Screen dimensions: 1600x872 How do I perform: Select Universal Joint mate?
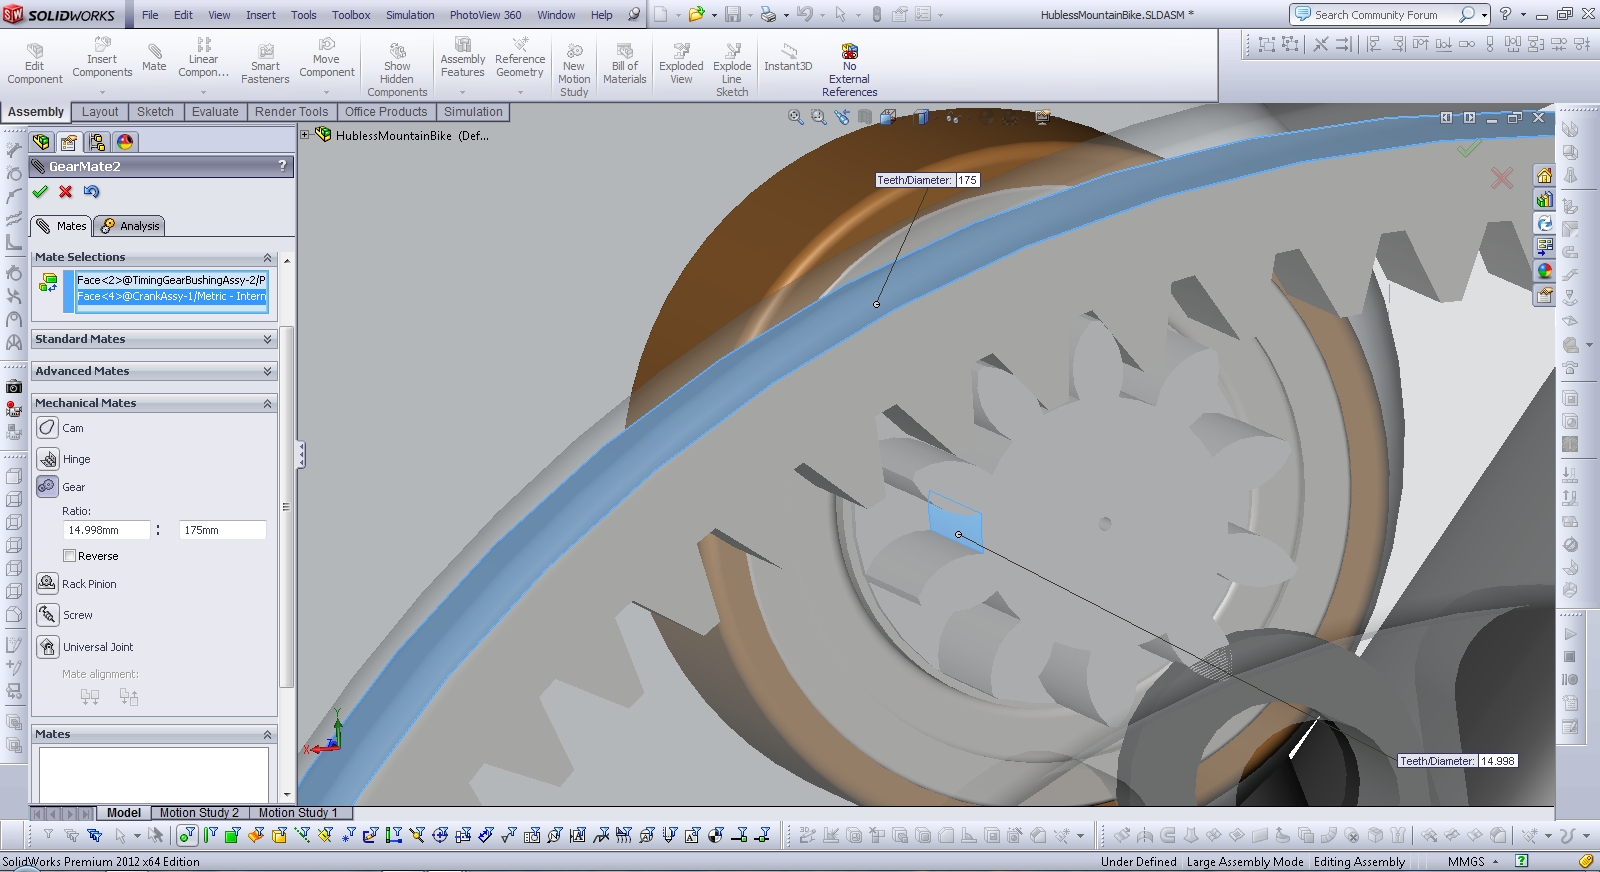point(48,647)
